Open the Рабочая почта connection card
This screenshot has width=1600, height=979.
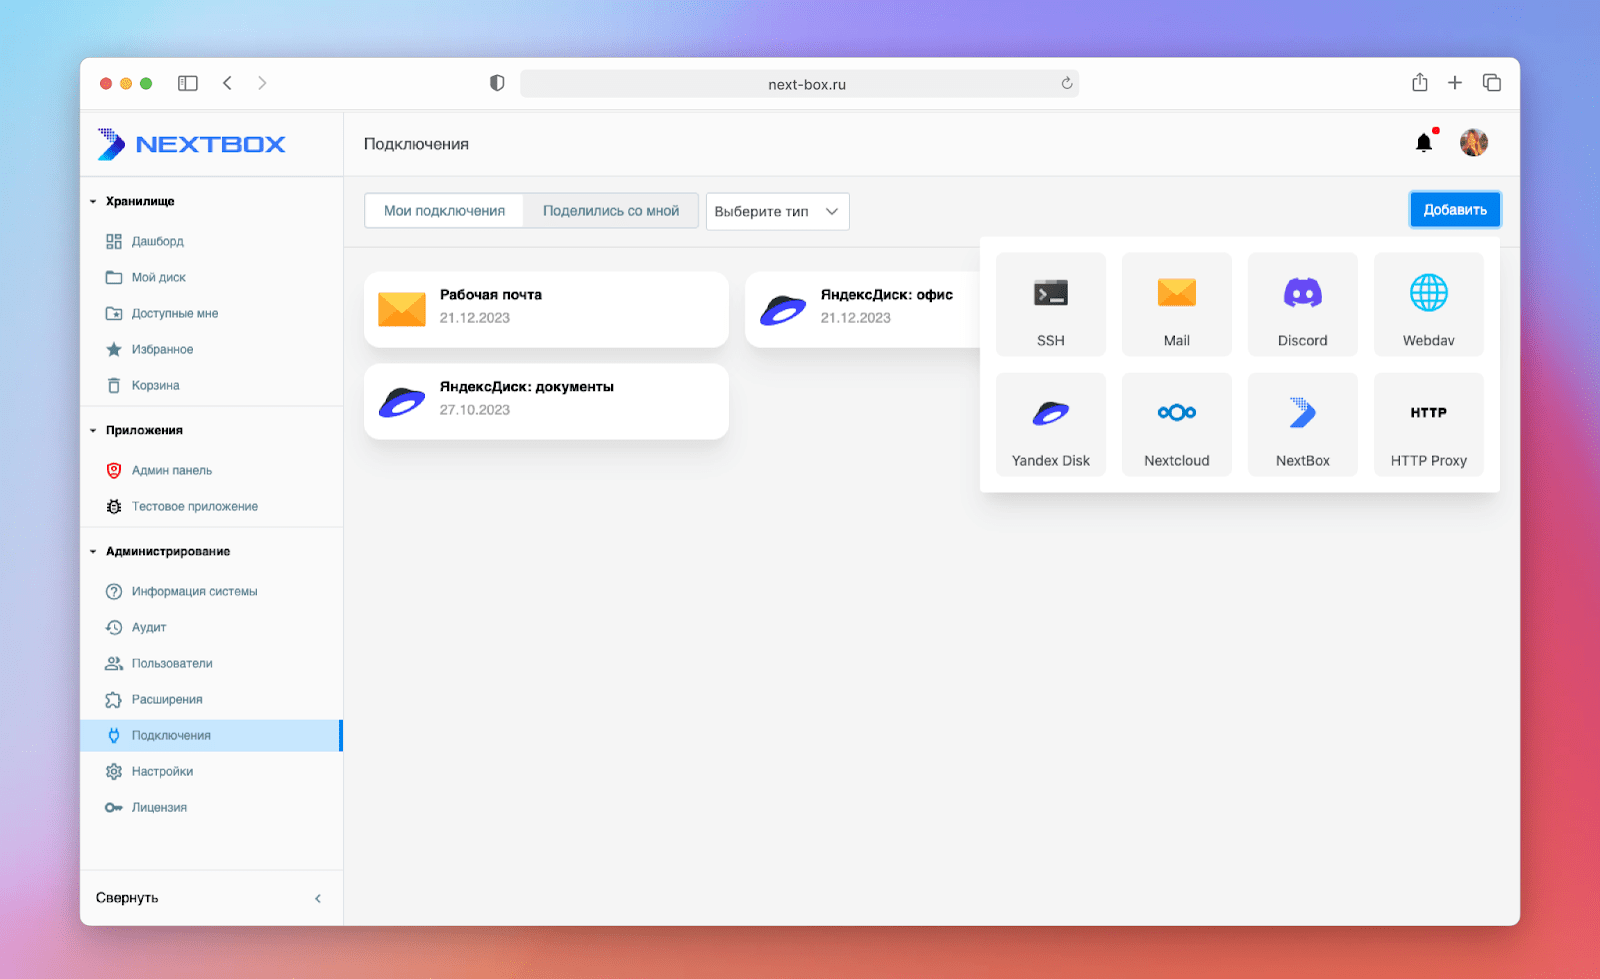click(546, 310)
